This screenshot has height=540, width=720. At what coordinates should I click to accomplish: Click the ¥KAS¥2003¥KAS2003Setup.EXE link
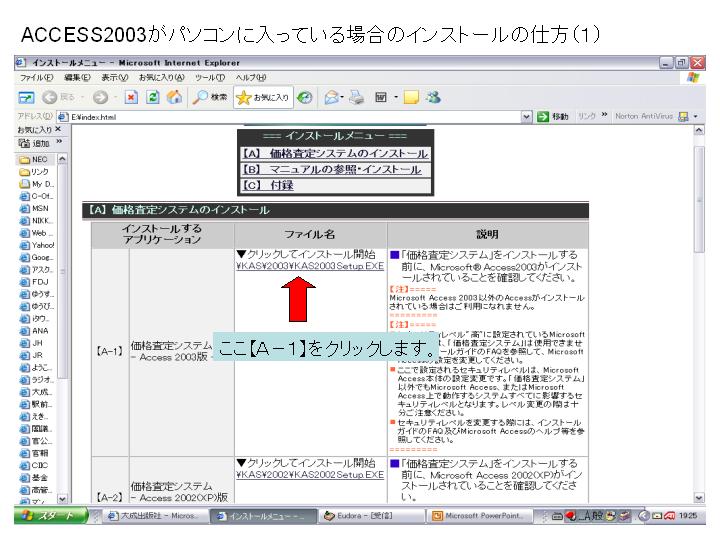(310, 266)
